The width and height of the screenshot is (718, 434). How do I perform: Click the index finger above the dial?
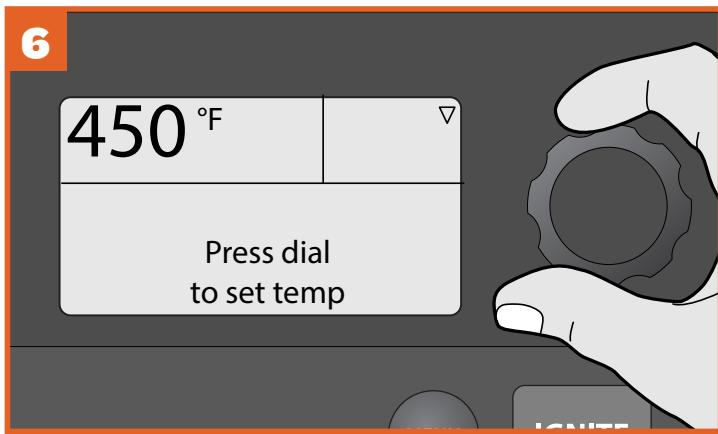tap(632, 92)
